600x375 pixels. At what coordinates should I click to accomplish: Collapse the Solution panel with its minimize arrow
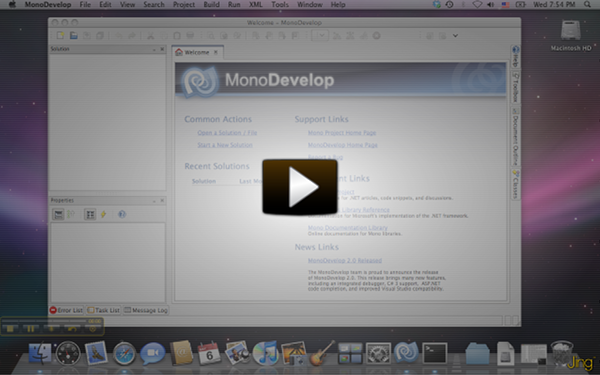coord(154,49)
